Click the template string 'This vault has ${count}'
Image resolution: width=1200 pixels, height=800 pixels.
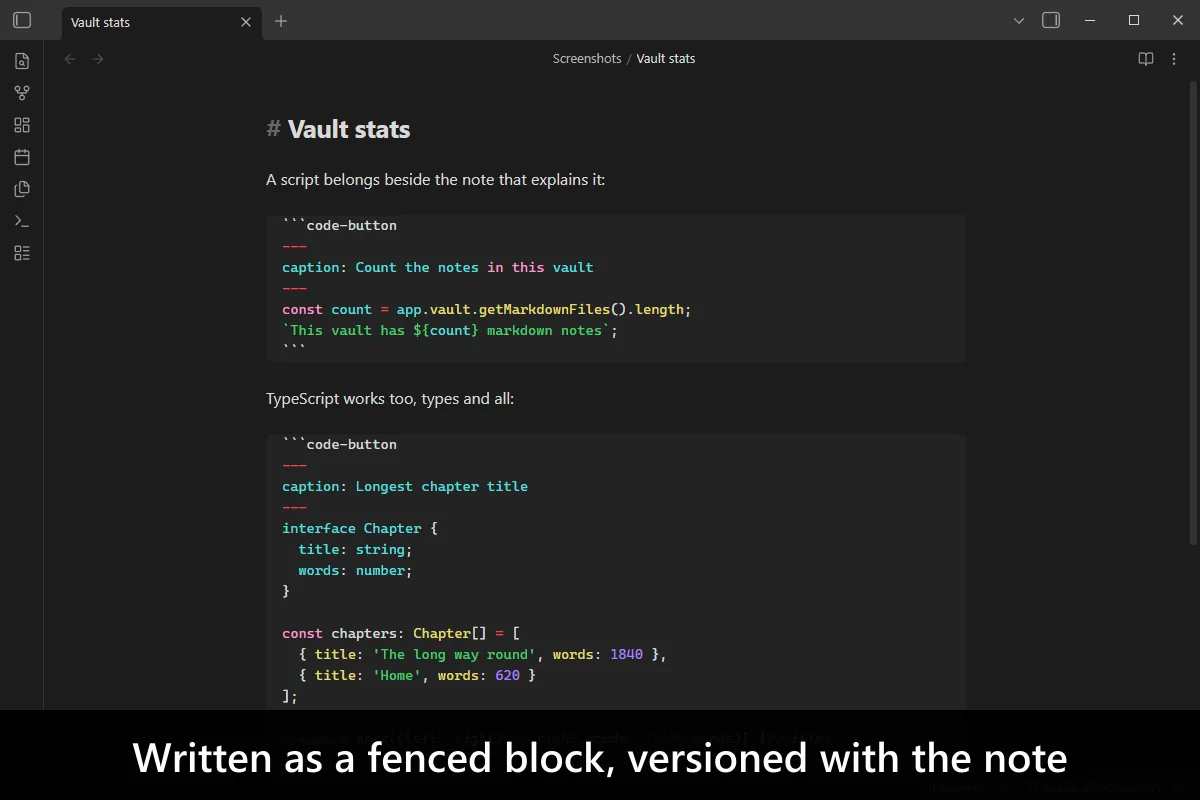(x=450, y=330)
